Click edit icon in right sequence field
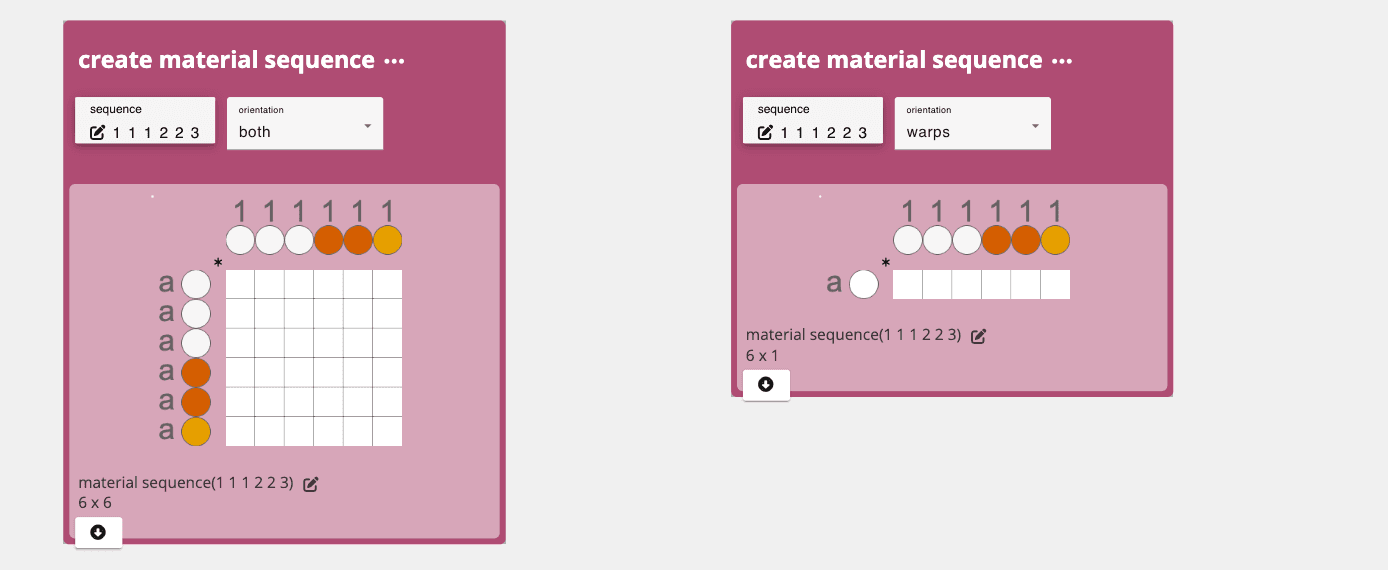 766,133
